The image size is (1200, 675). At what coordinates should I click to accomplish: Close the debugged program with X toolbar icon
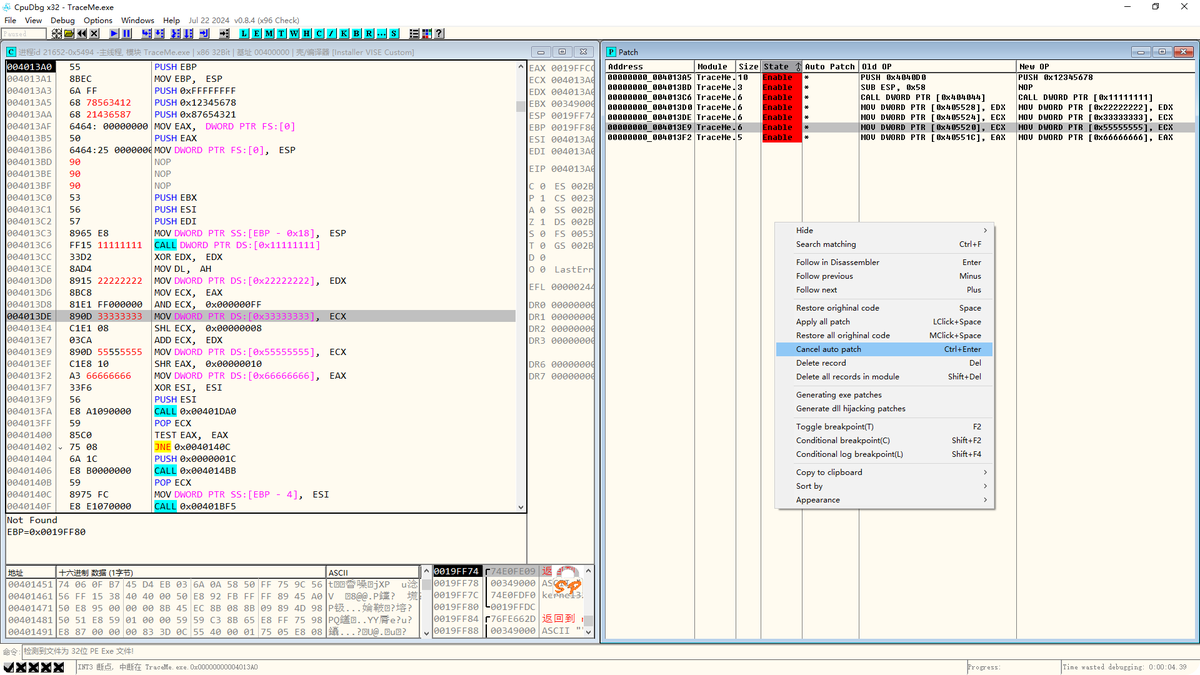94,33
